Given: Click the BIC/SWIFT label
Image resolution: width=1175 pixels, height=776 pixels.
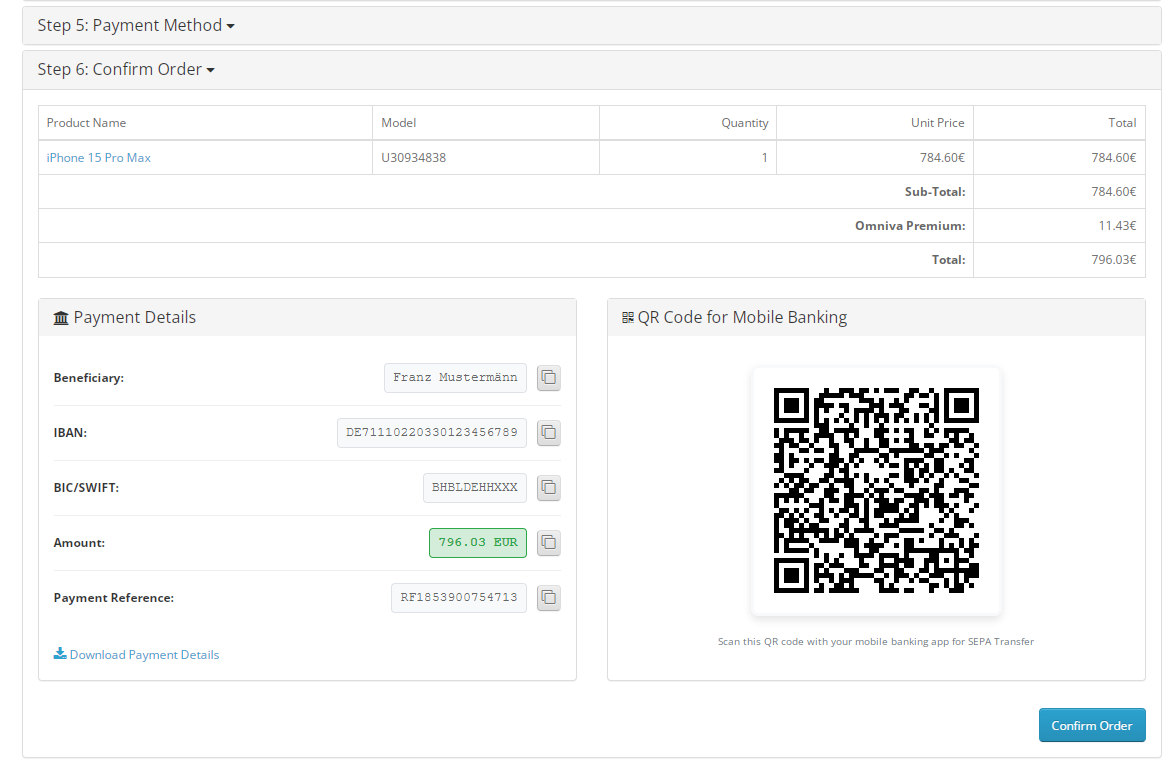Looking at the screenshot, I should [86, 488].
